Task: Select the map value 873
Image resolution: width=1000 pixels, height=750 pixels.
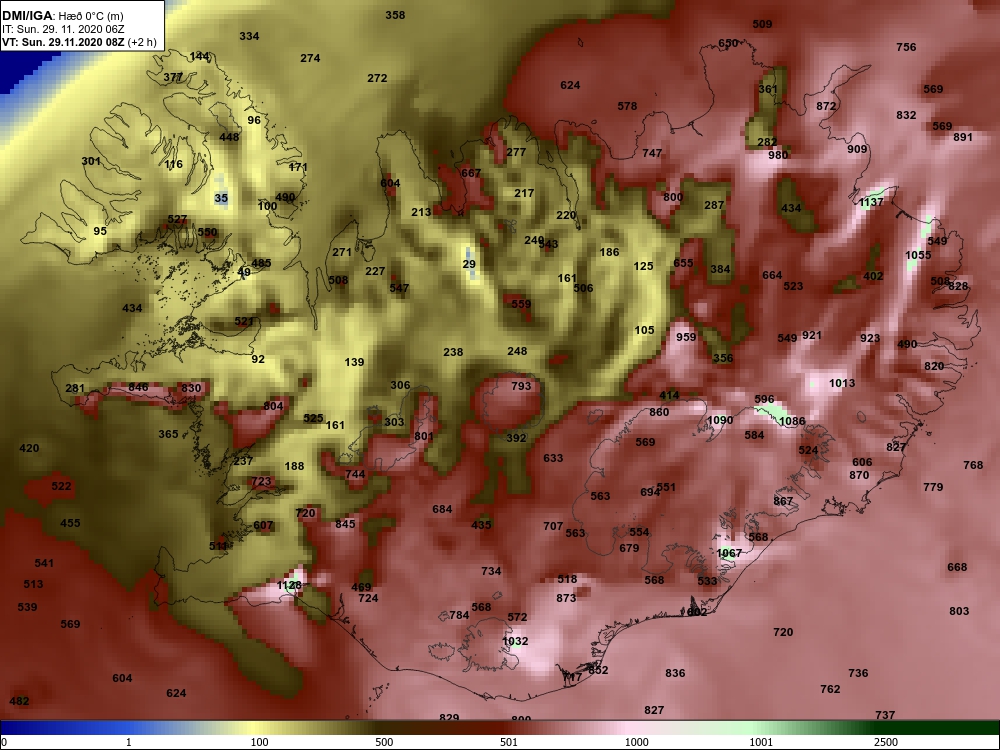Action: tap(566, 598)
